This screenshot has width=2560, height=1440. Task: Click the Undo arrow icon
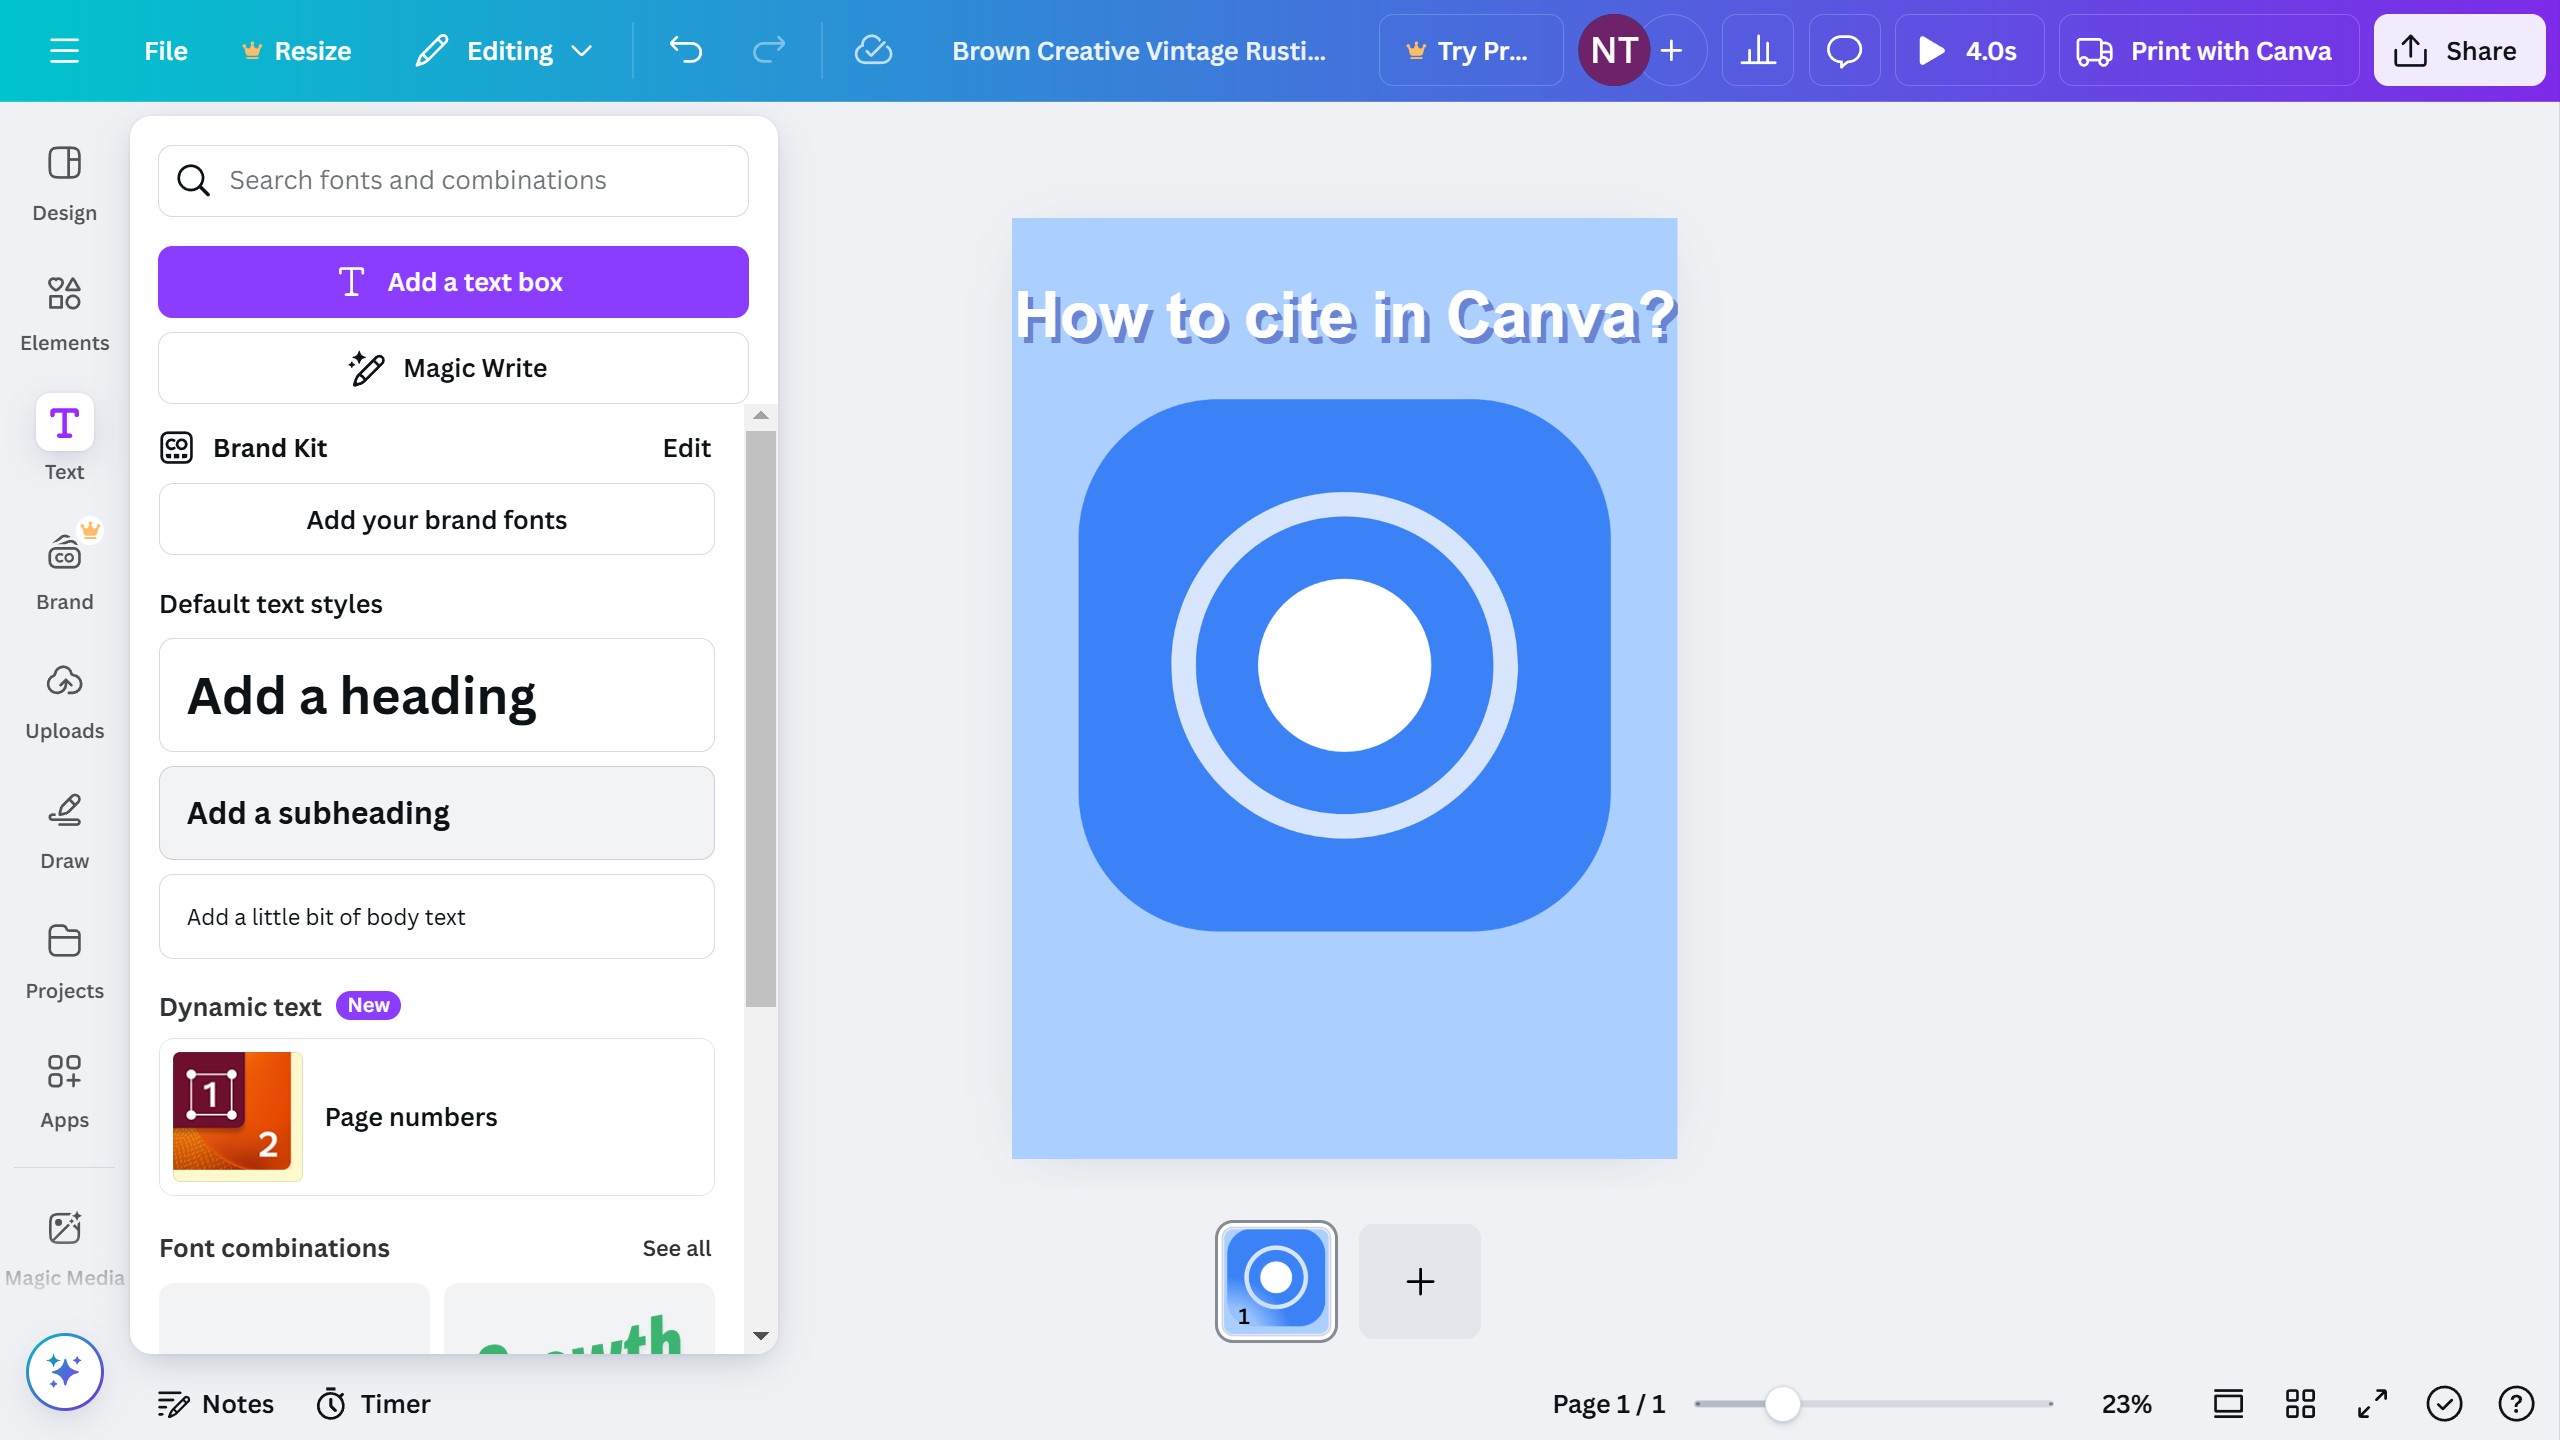point(686,50)
